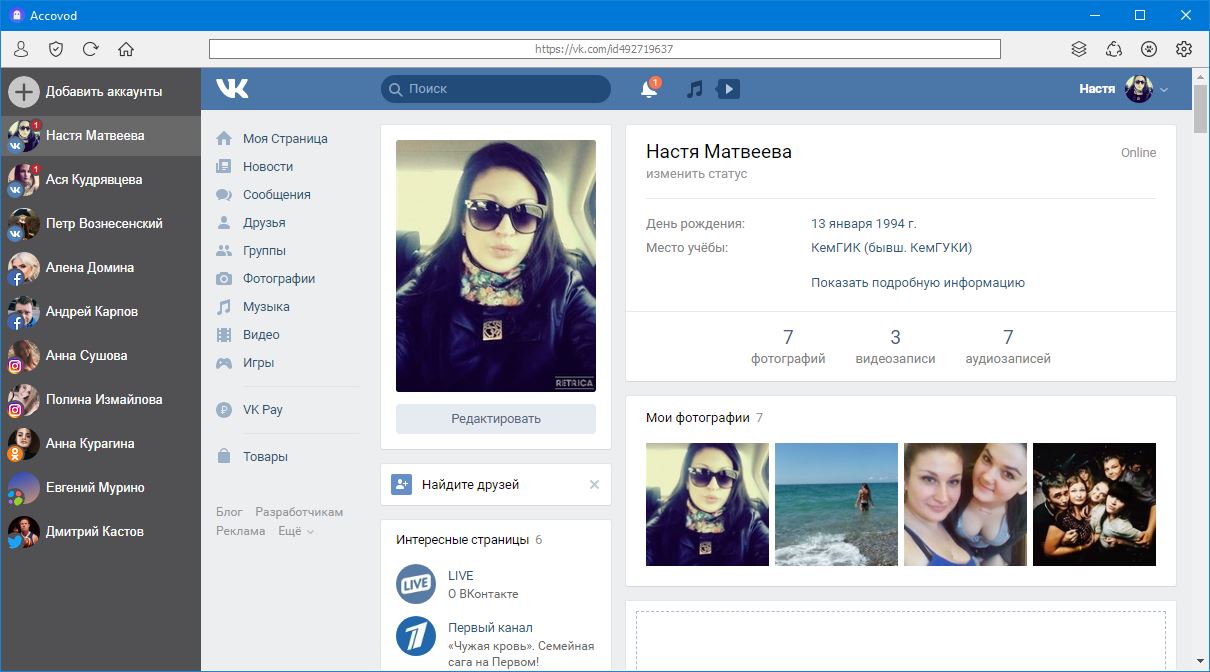The height and width of the screenshot is (672, 1210).
Task: Open the 3 видеозаписи counter
Action: tap(895, 346)
